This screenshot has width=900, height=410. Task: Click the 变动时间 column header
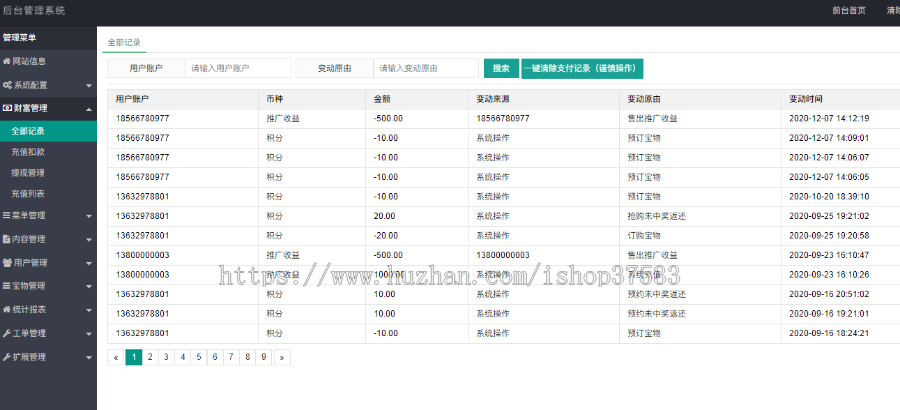pyautogui.click(x=806, y=99)
